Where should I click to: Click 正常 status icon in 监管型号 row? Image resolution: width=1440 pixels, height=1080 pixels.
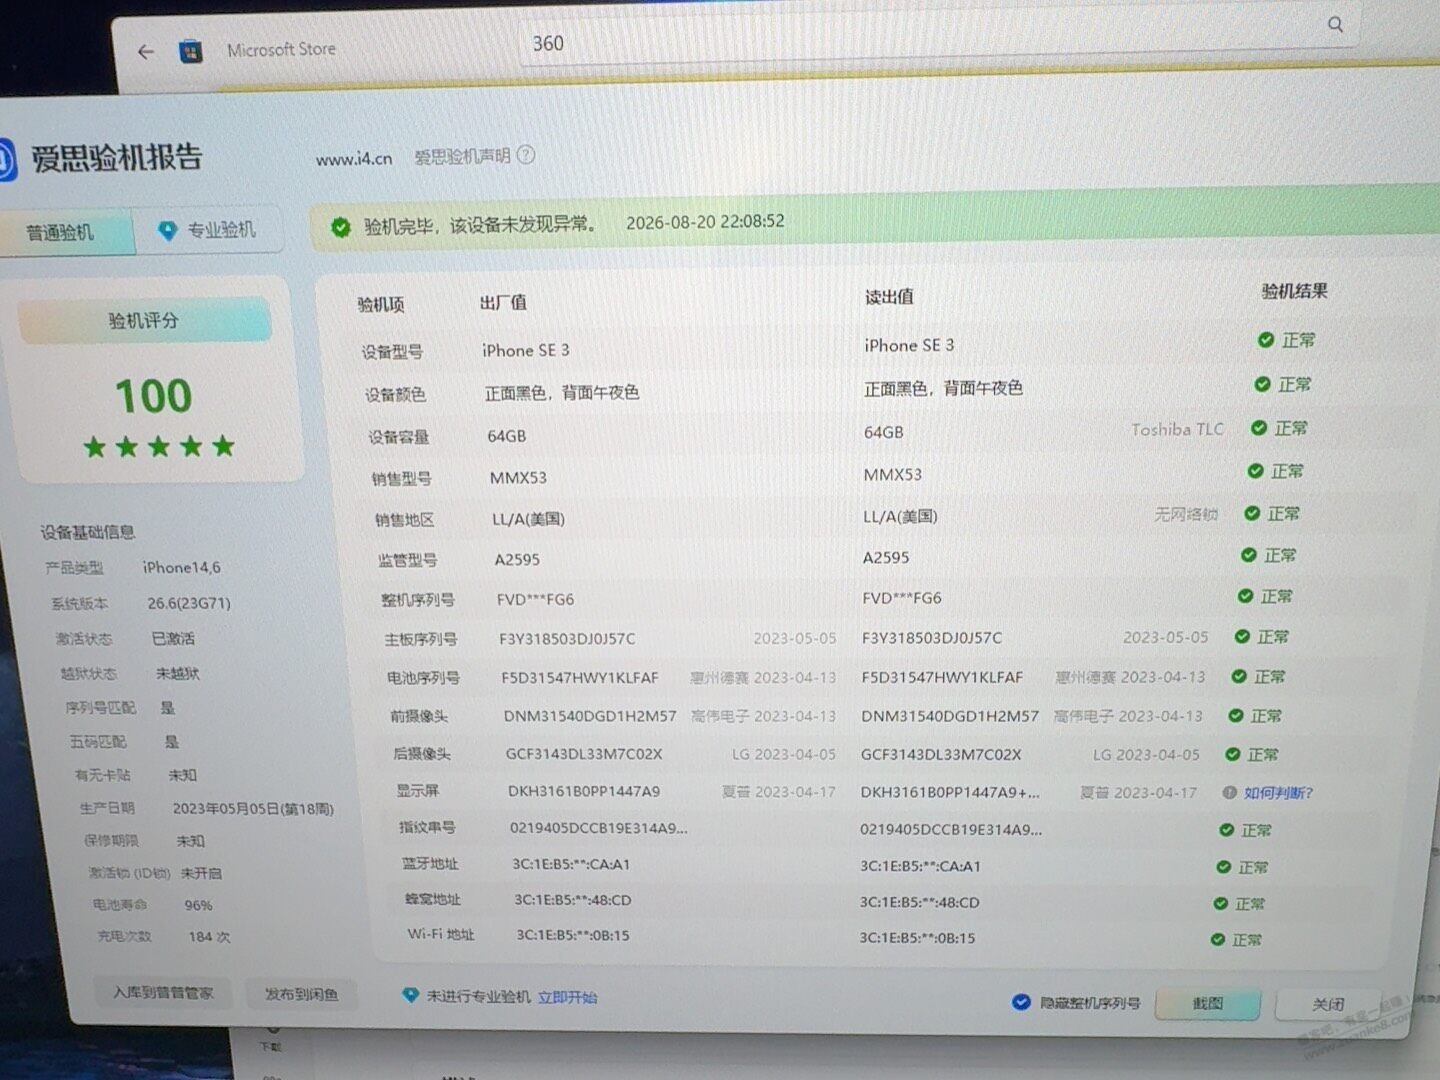point(1248,555)
